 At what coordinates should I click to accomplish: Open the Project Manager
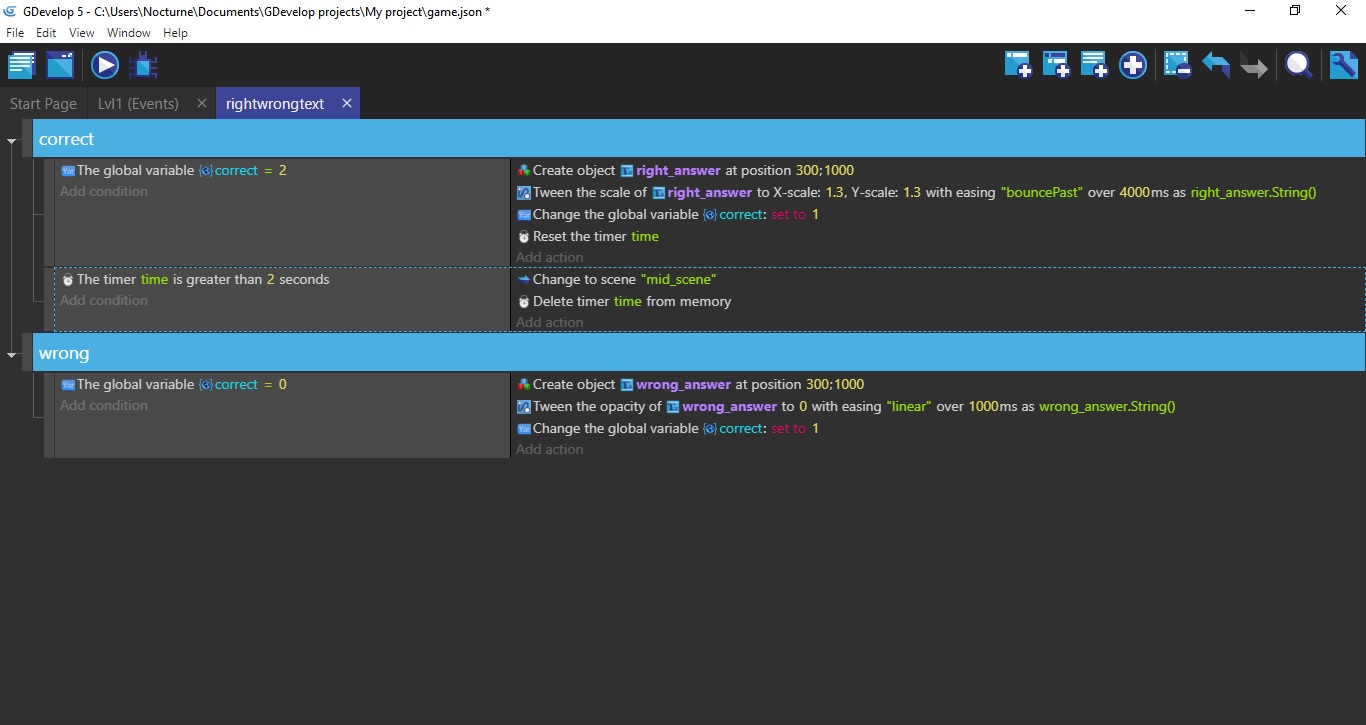(22, 64)
